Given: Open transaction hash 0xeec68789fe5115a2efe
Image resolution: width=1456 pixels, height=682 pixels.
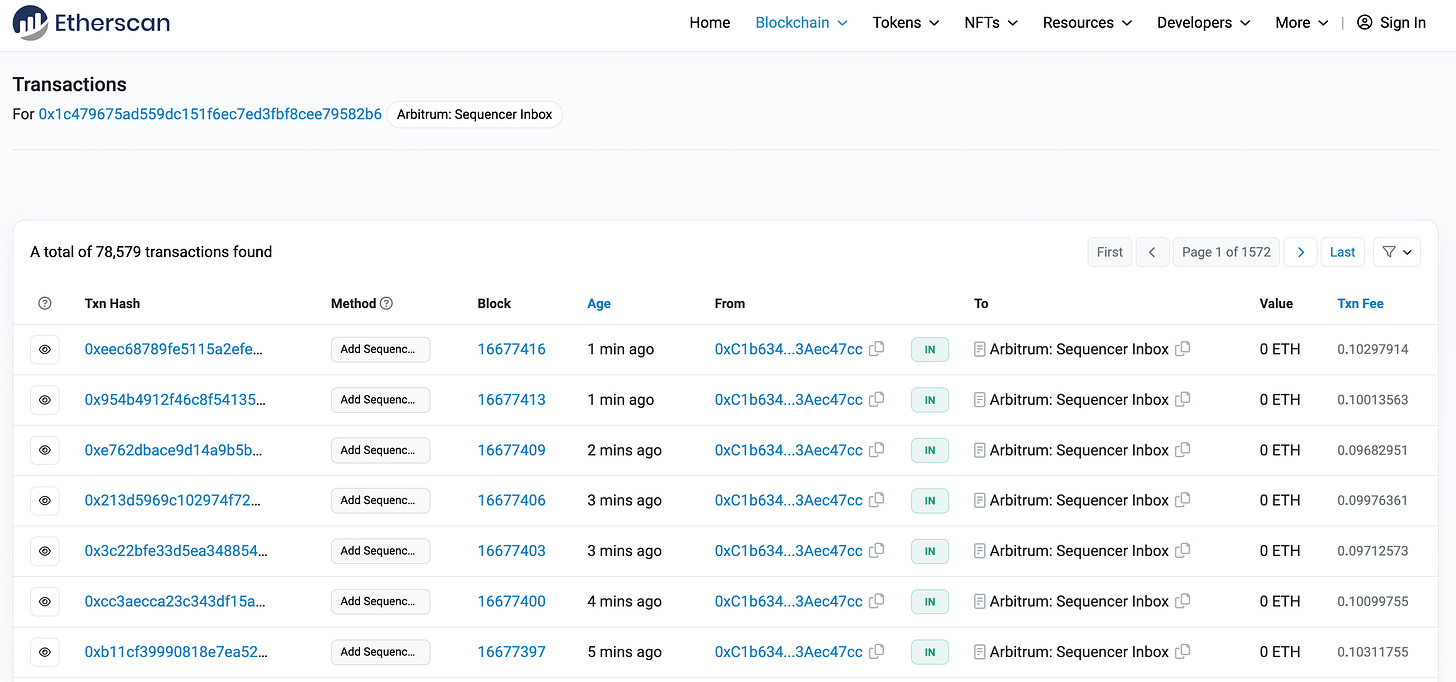Looking at the screenshot, I should click(x=175, y=349).
